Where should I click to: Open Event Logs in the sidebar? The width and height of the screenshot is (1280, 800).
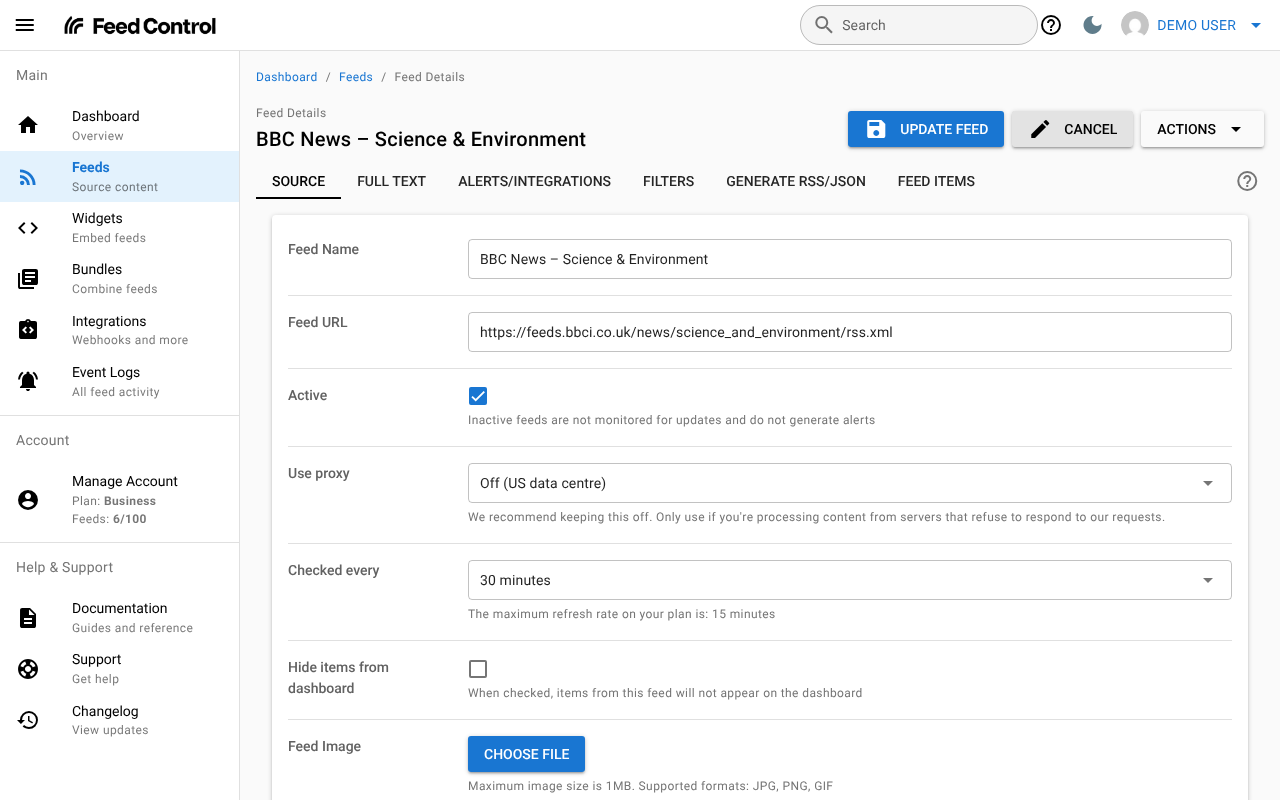point(120,381)
